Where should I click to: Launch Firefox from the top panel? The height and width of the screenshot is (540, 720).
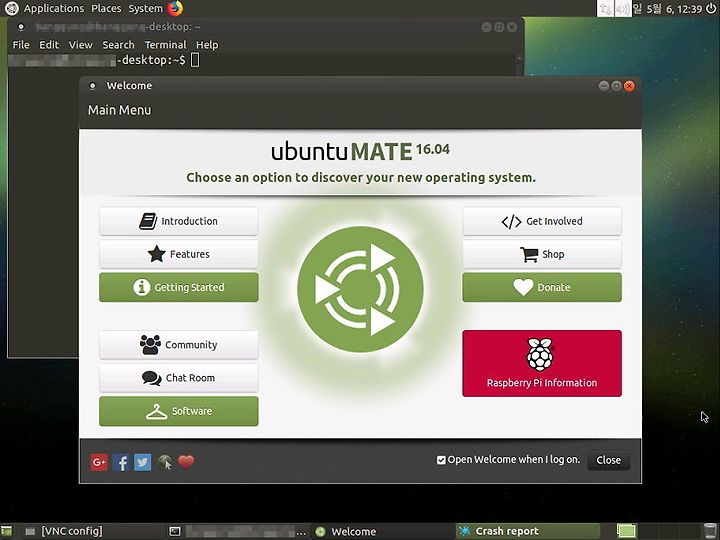pos(175,8)
